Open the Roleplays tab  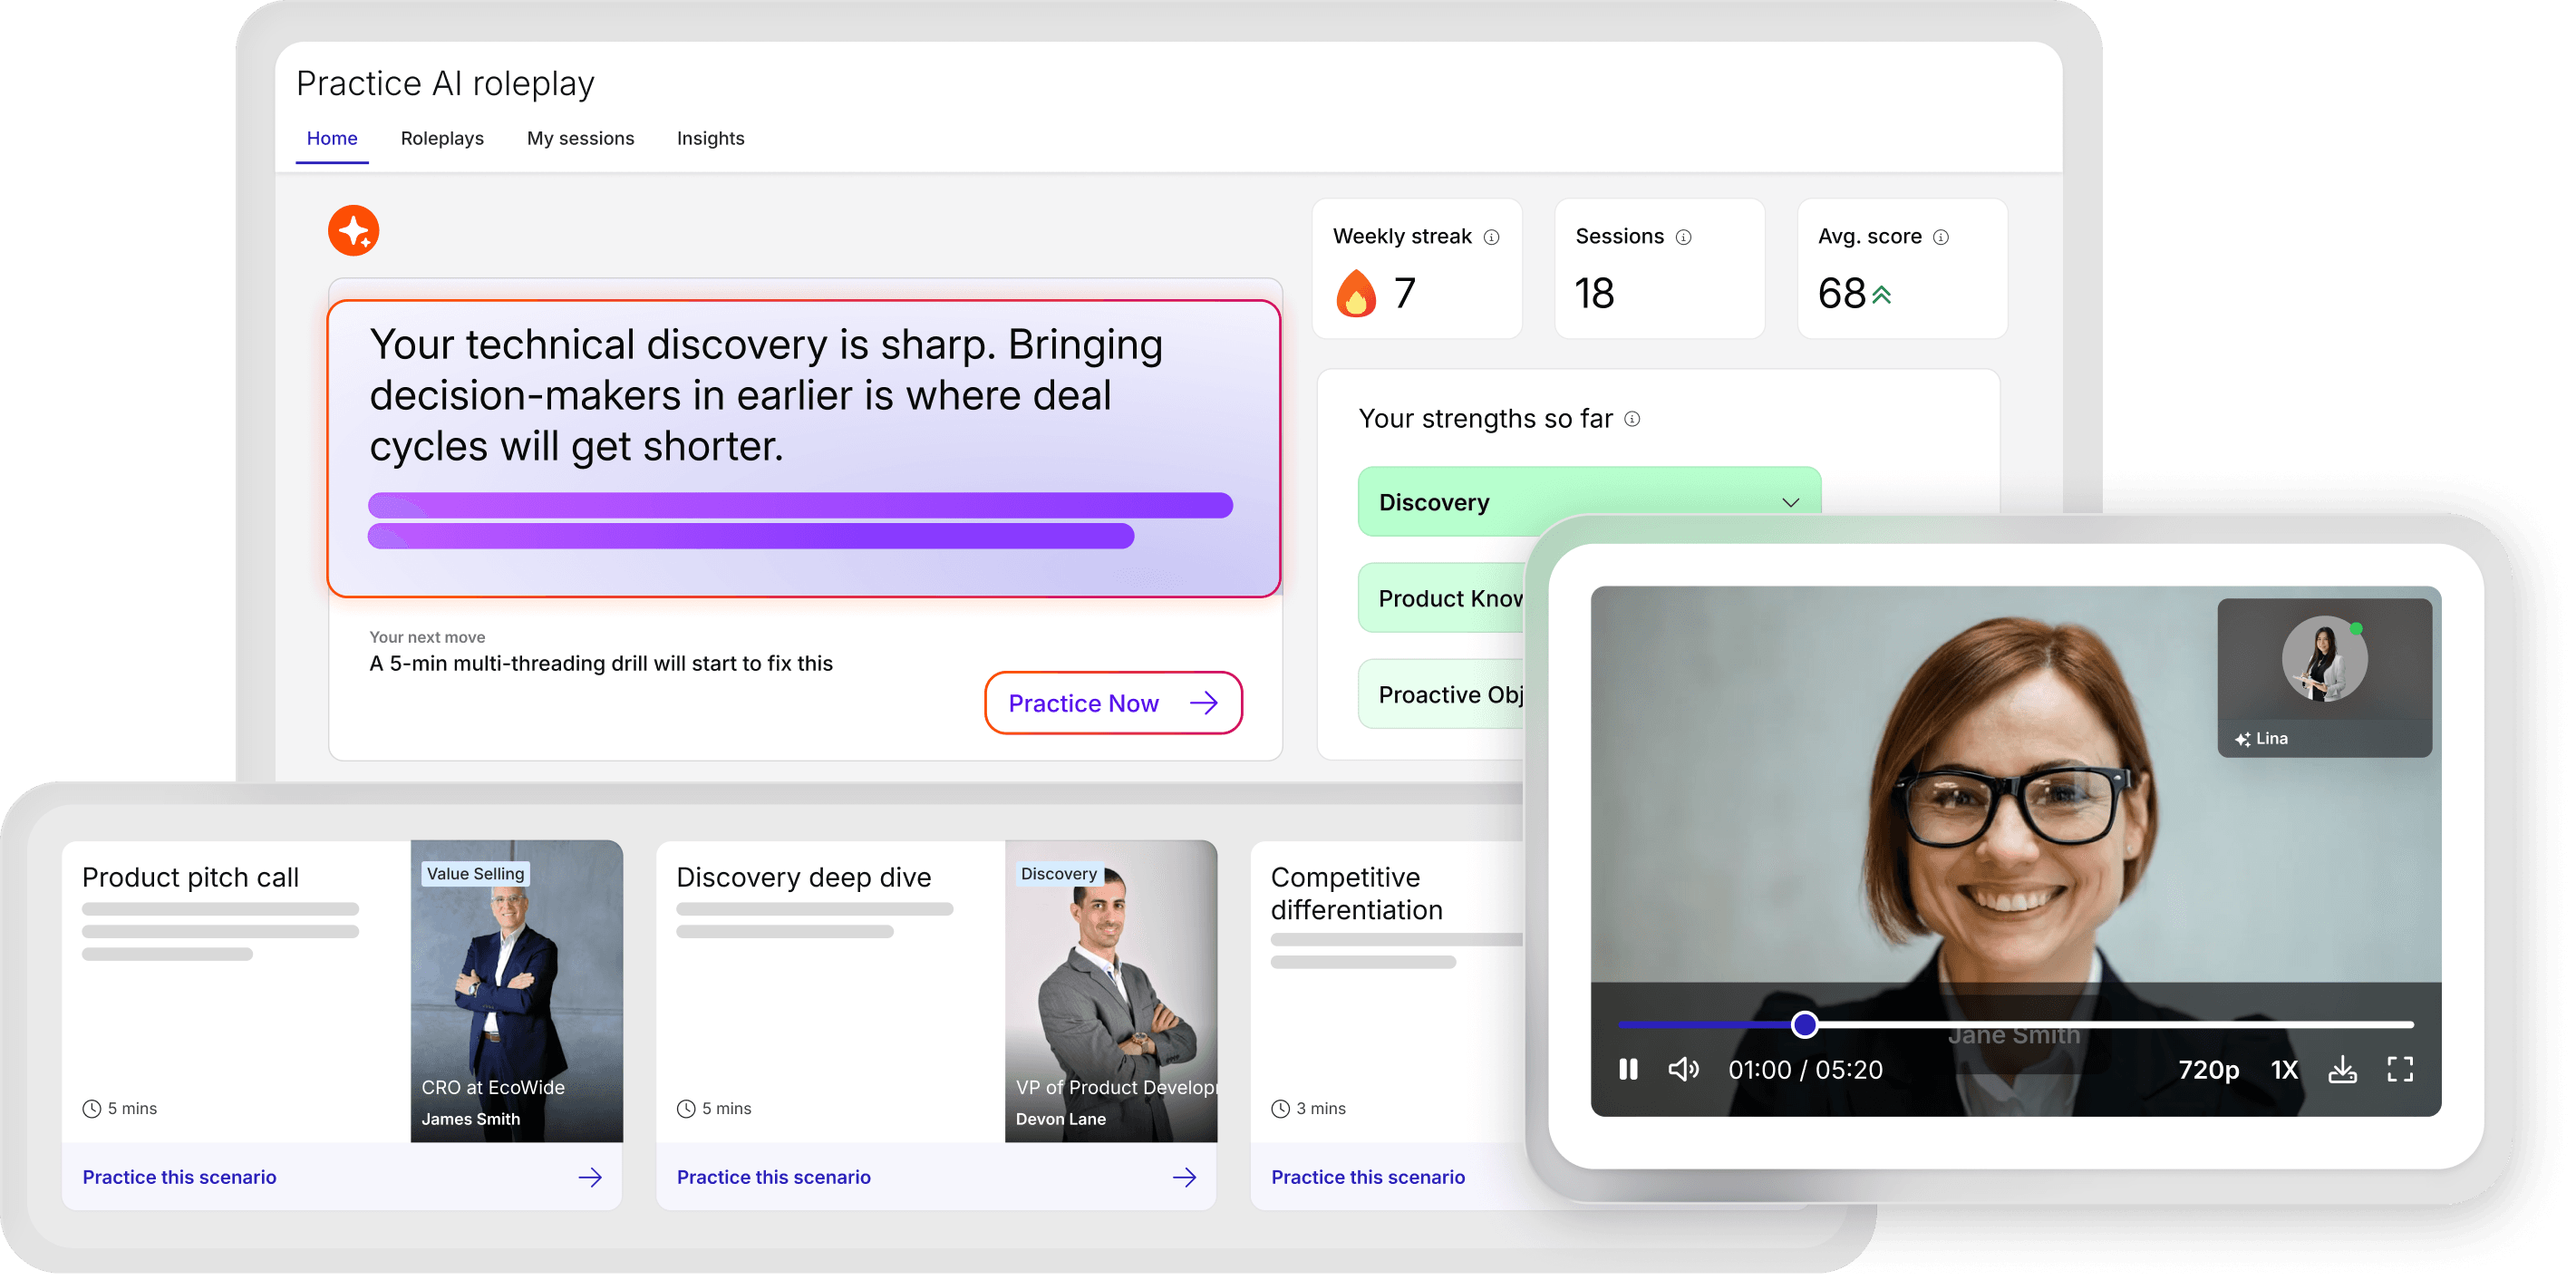click(442, 138)
